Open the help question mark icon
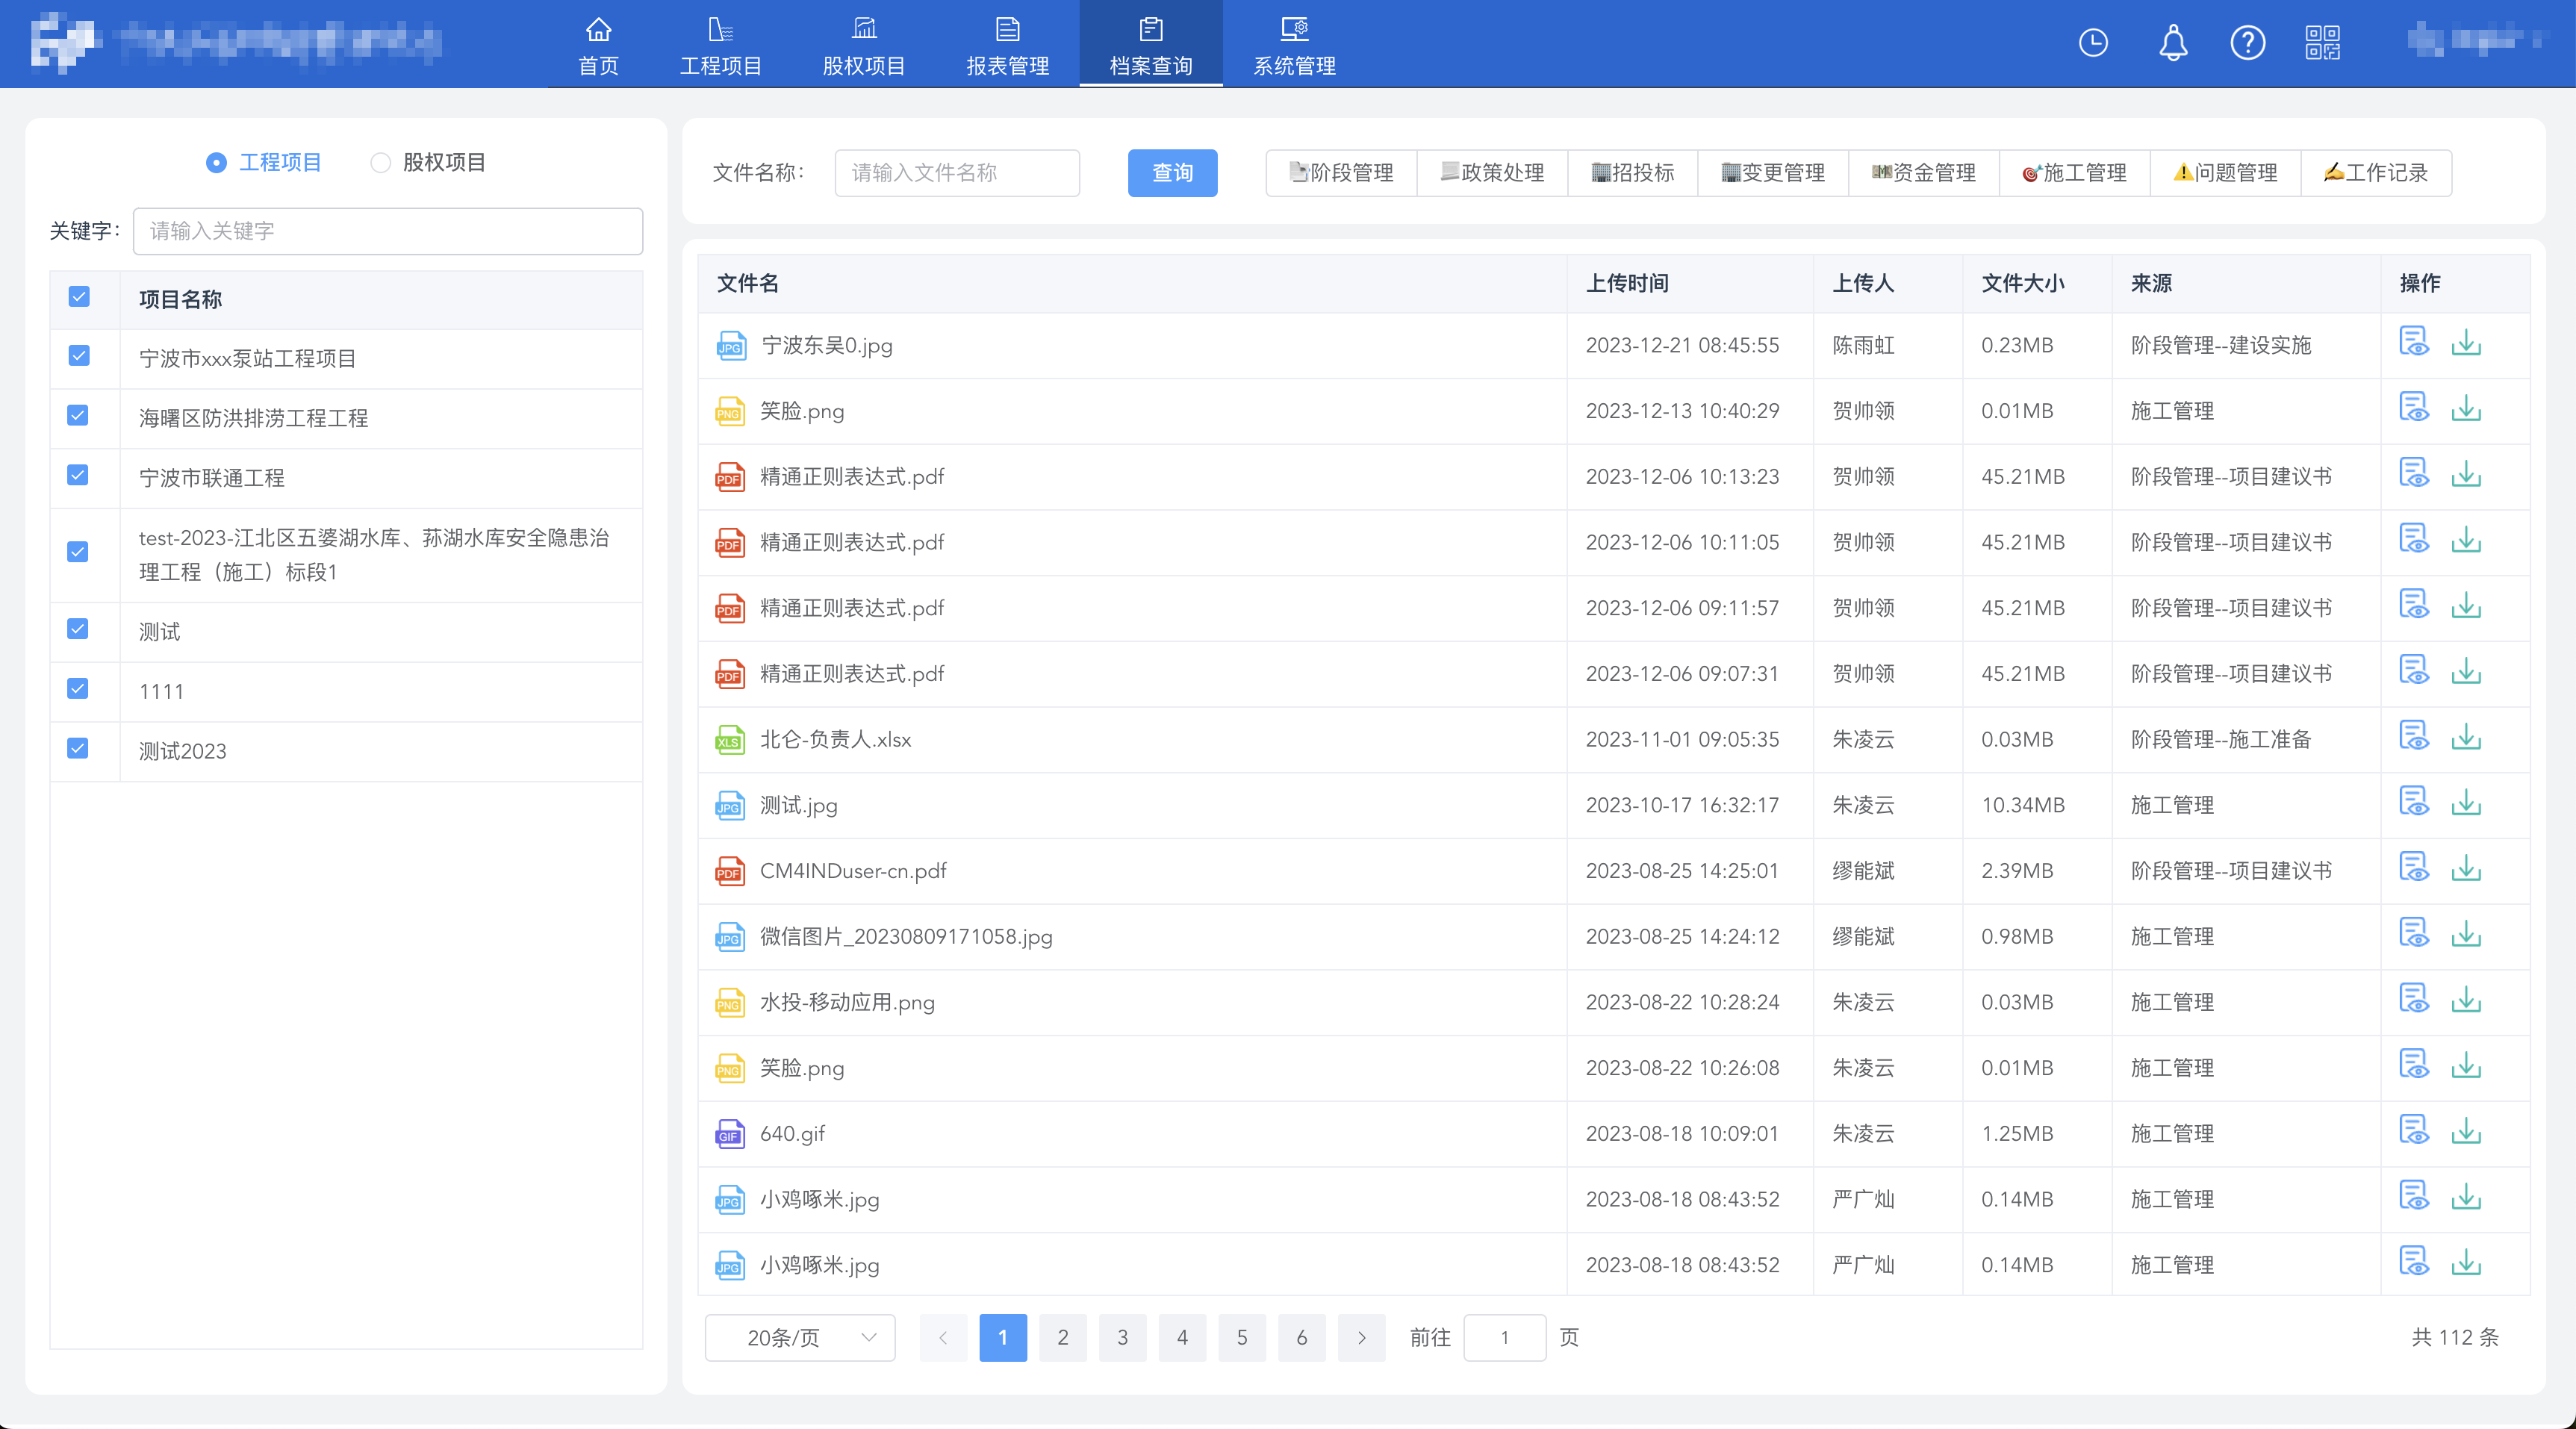2576x1429 pixels. pyautogui.click(x=2247, y=43)
